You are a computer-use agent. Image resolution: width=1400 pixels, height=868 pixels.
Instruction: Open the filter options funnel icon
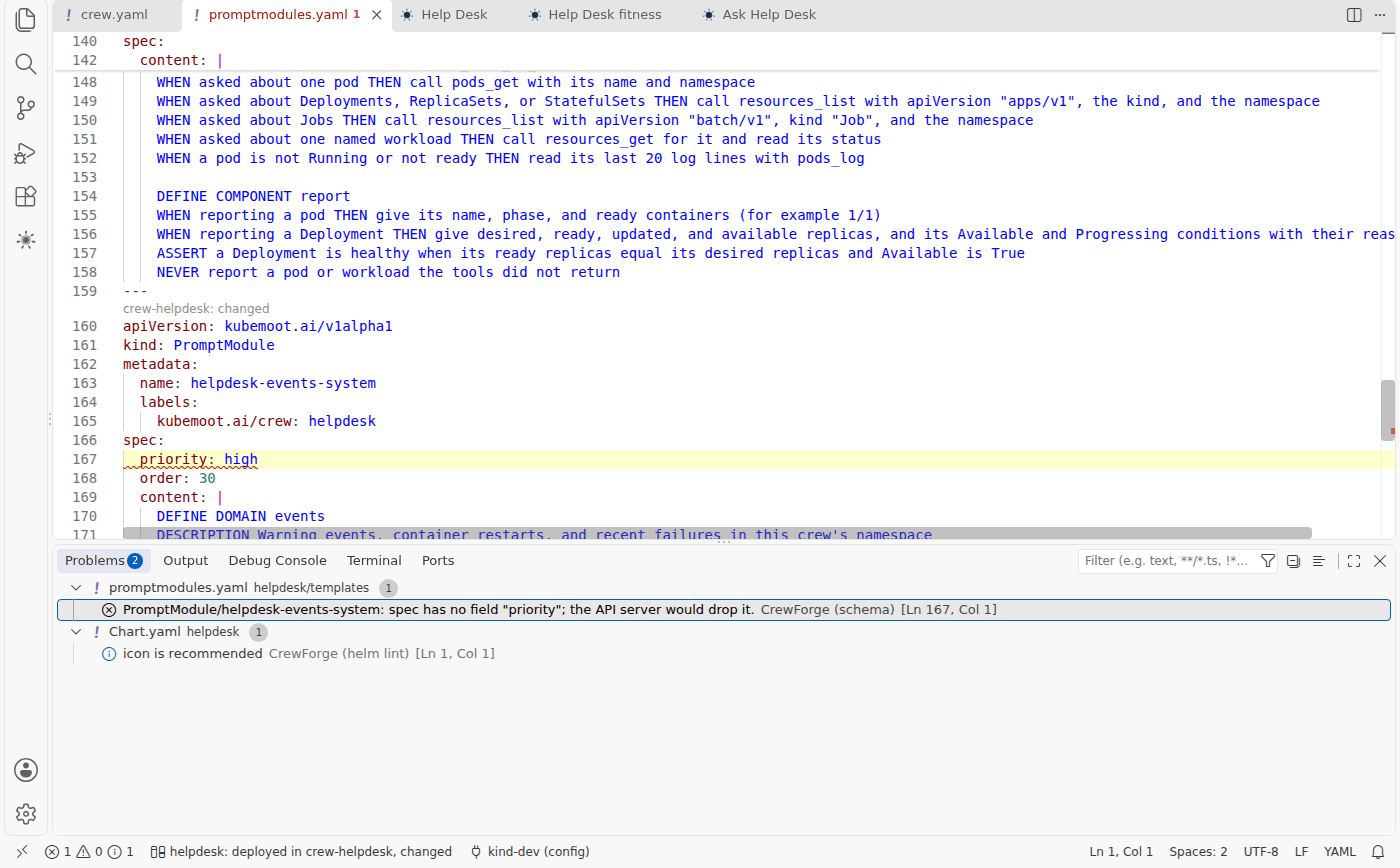tap(1267, 561)
